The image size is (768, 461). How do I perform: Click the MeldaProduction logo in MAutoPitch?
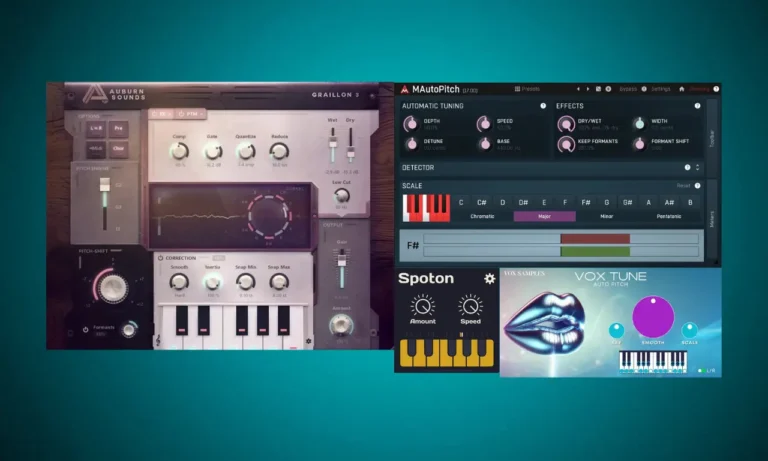click(x=405, y=89)
